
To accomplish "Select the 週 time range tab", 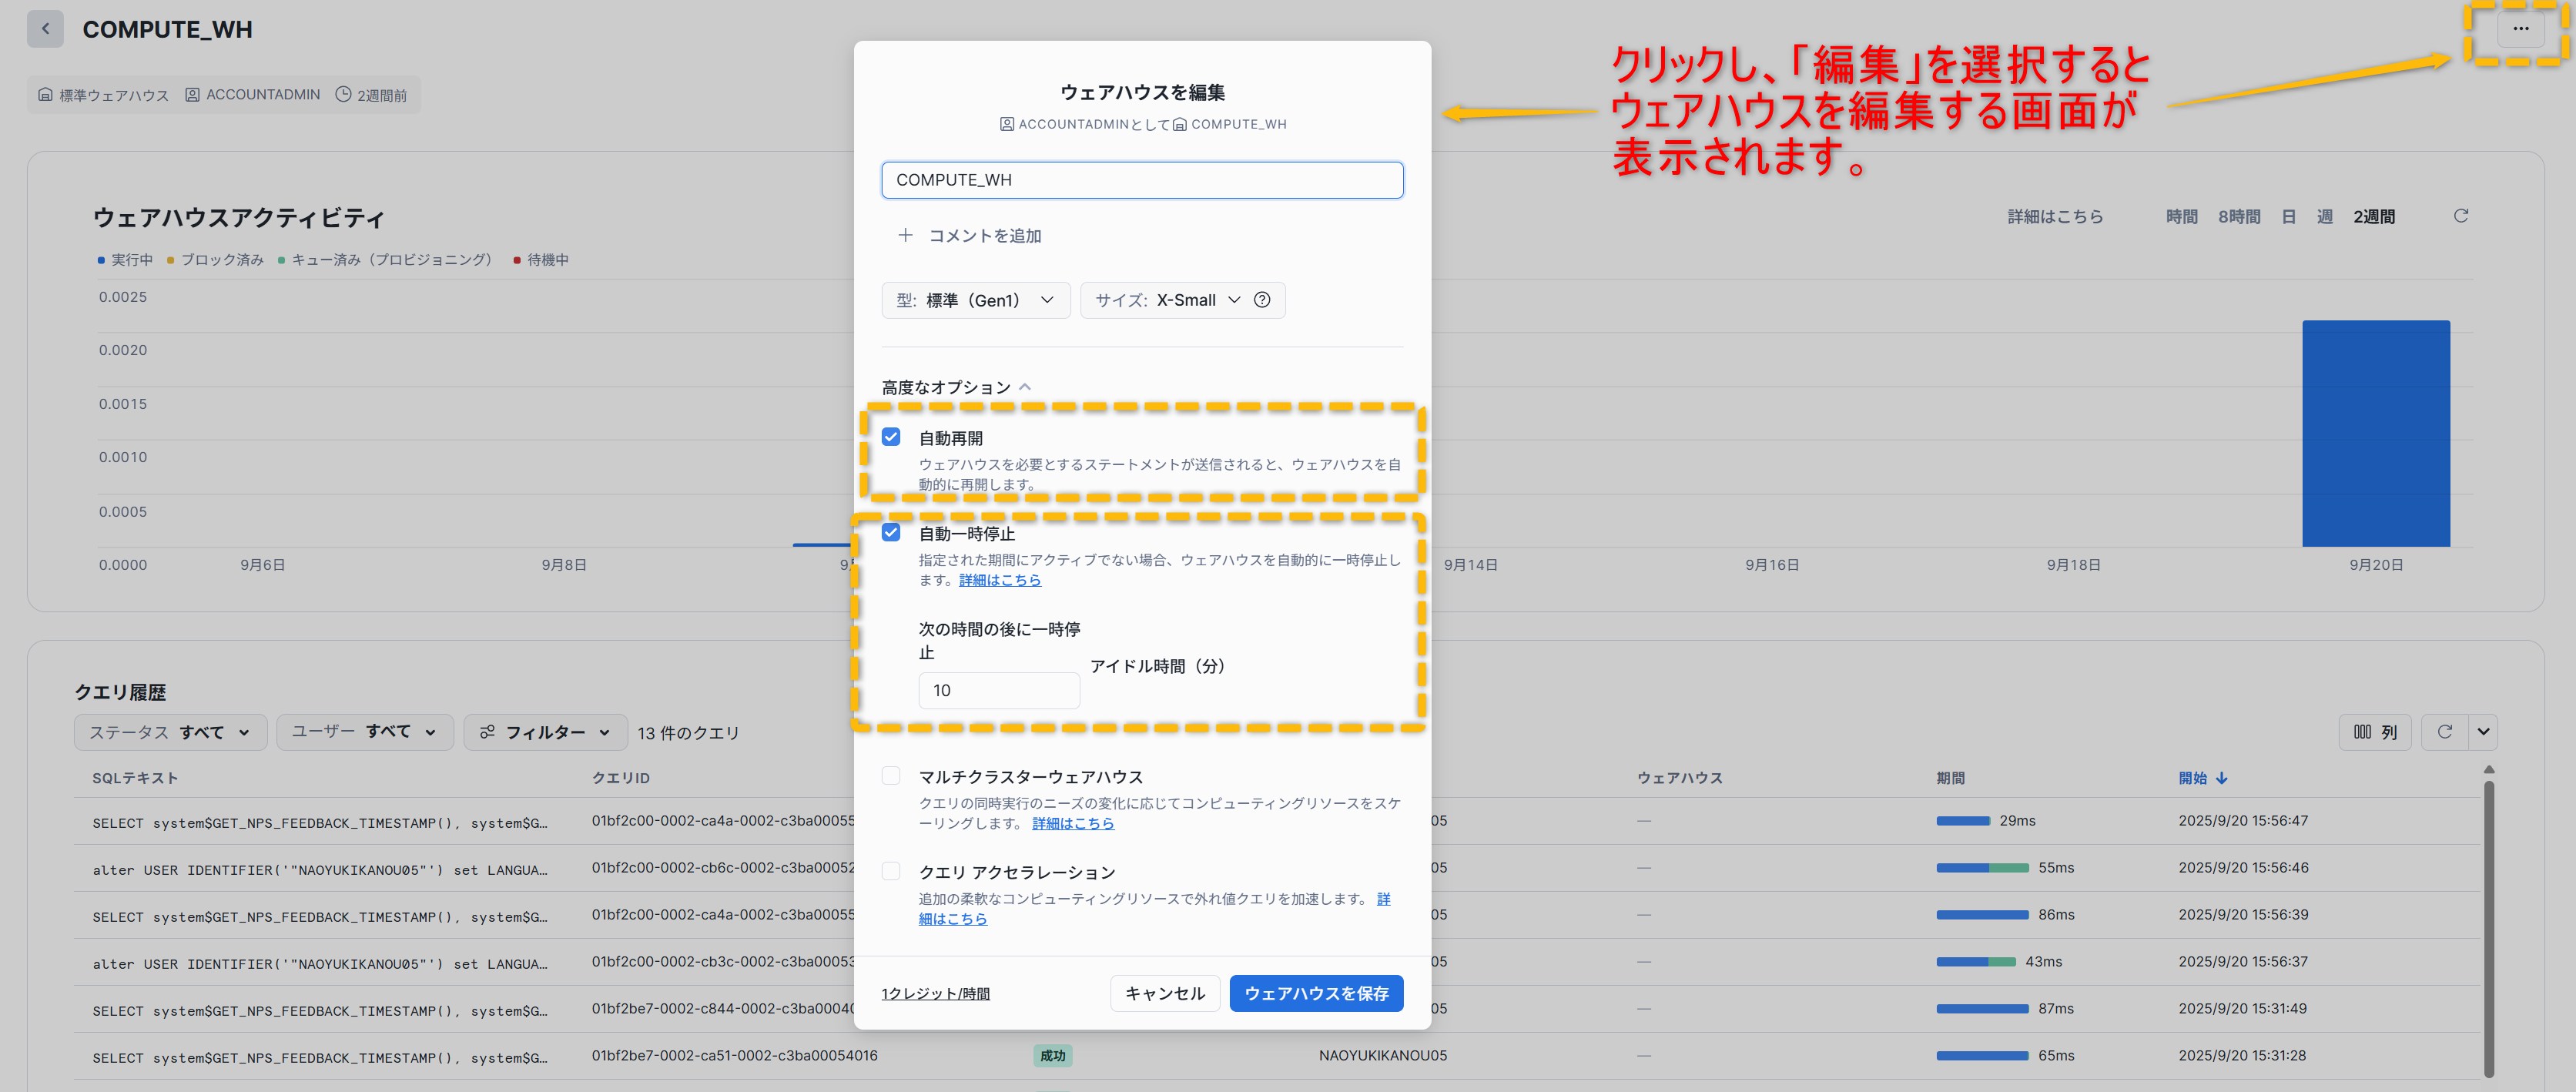I will [x=2324, y=217].
